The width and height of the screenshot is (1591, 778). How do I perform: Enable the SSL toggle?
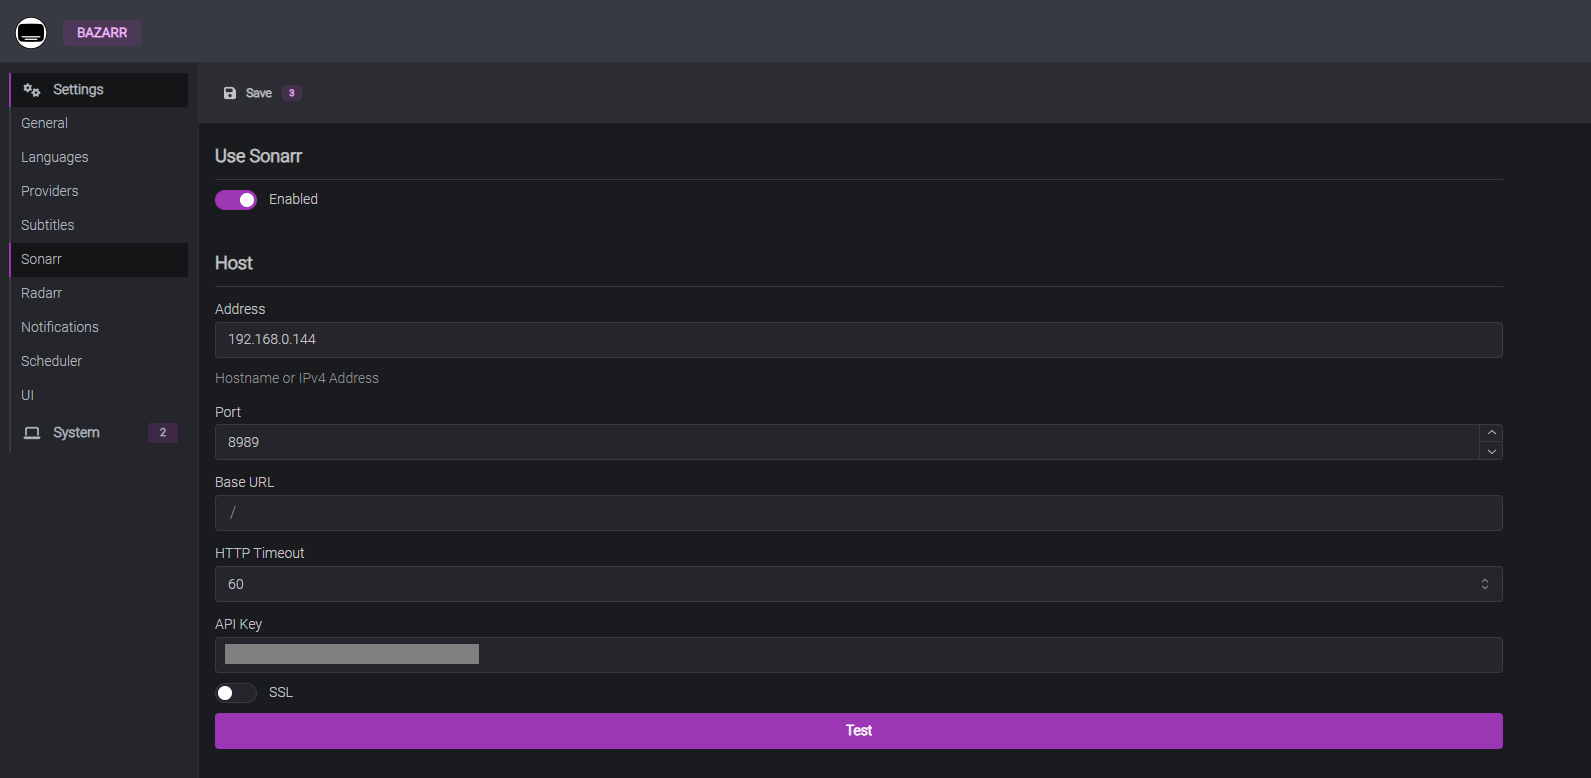pyautogui.click(x=235, y=692)
